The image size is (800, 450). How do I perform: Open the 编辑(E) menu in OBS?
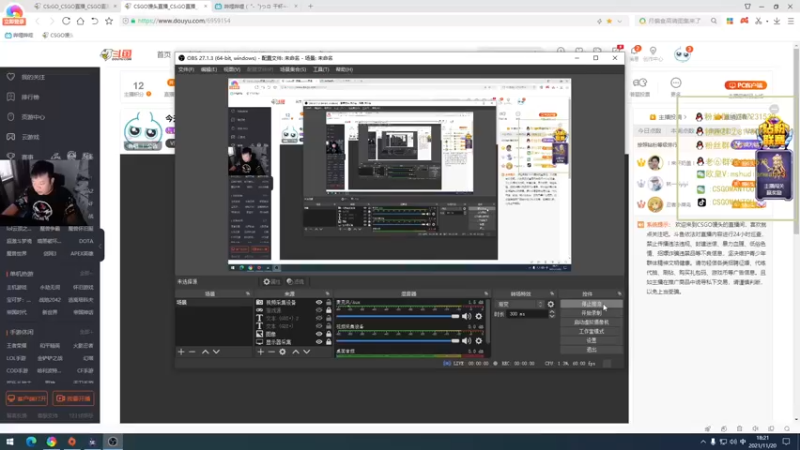click(209, 69)
